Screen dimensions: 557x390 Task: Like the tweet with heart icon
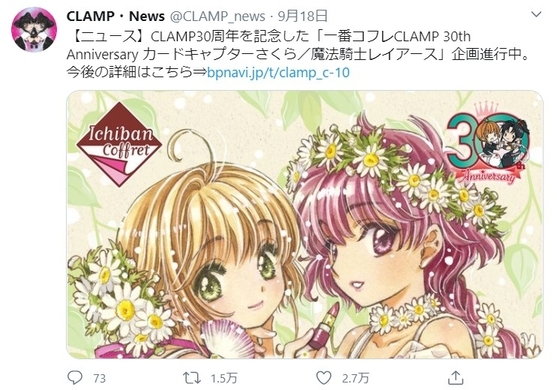pyautogui.click(x=324, y=378)
